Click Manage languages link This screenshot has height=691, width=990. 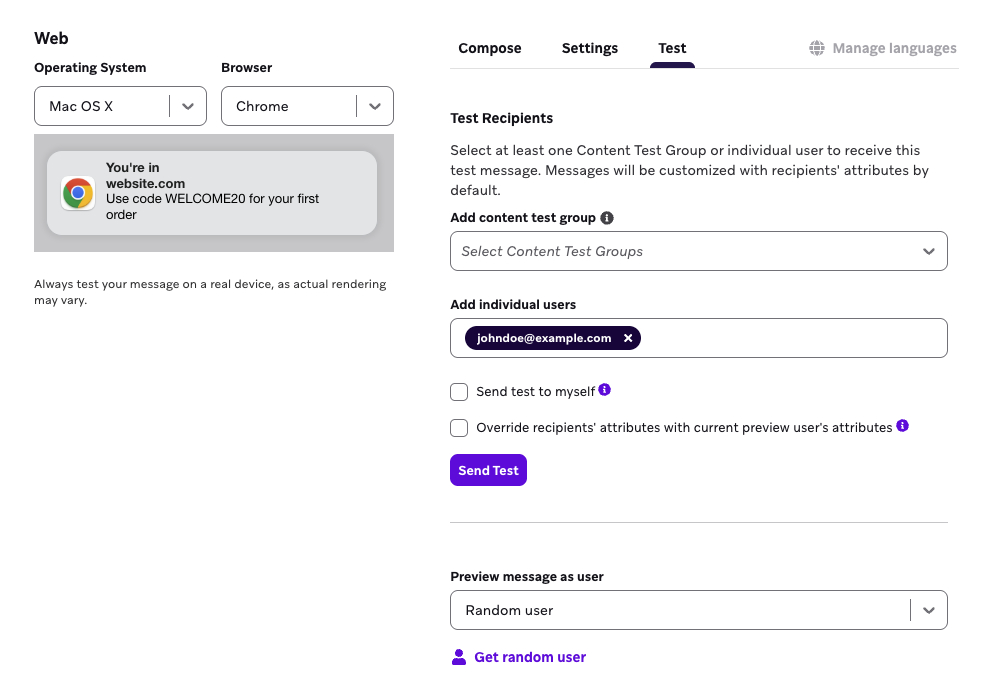[x=894, y=48]
